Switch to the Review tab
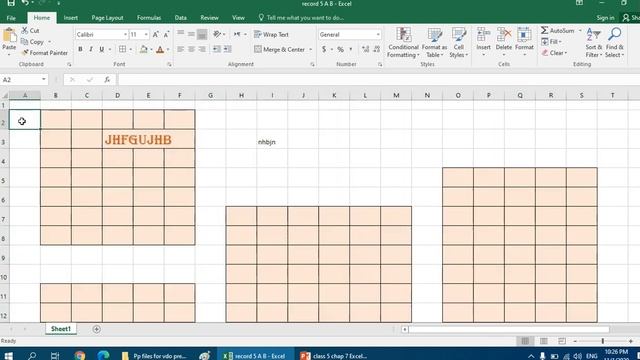This screenshot has height=360, width=640. (x=209, y=18)
